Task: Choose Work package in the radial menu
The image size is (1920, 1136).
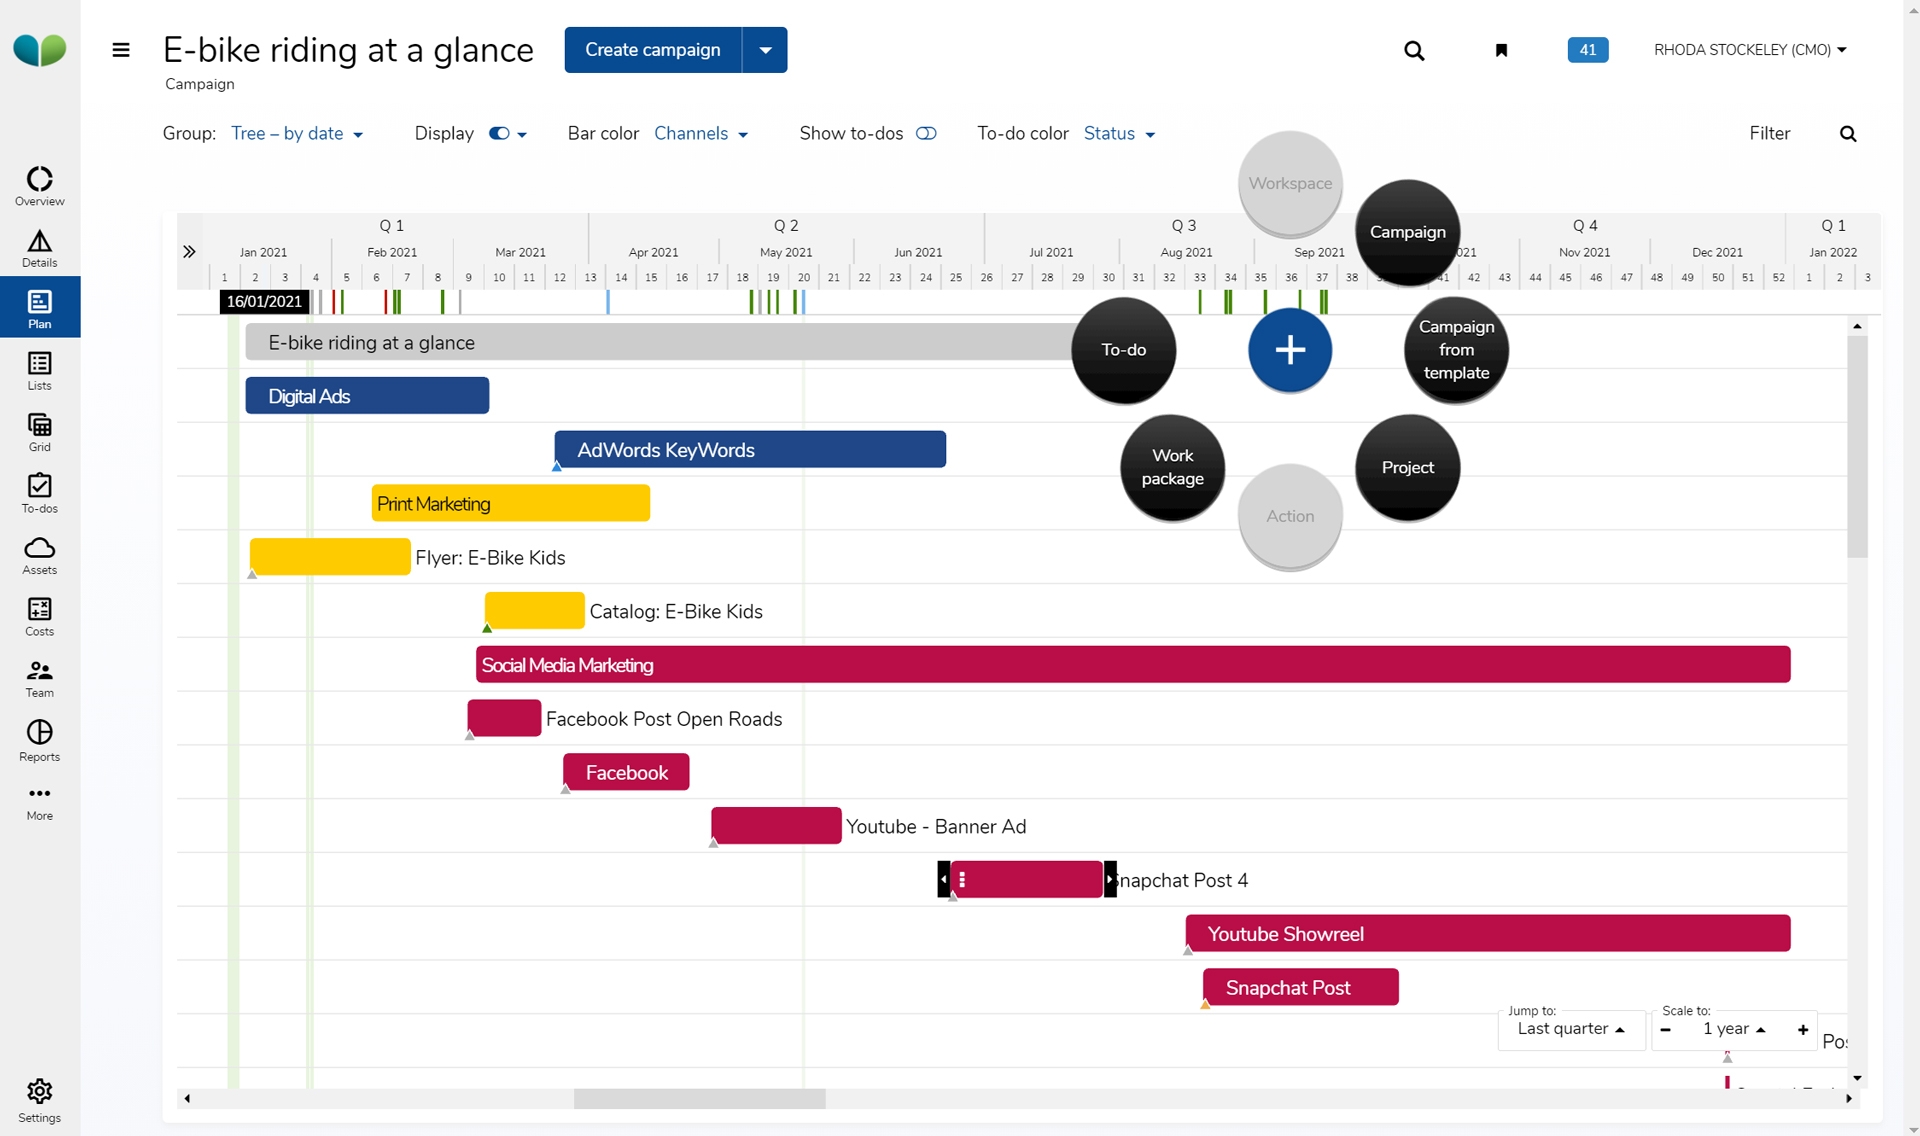Action: tap(1172, 467)
